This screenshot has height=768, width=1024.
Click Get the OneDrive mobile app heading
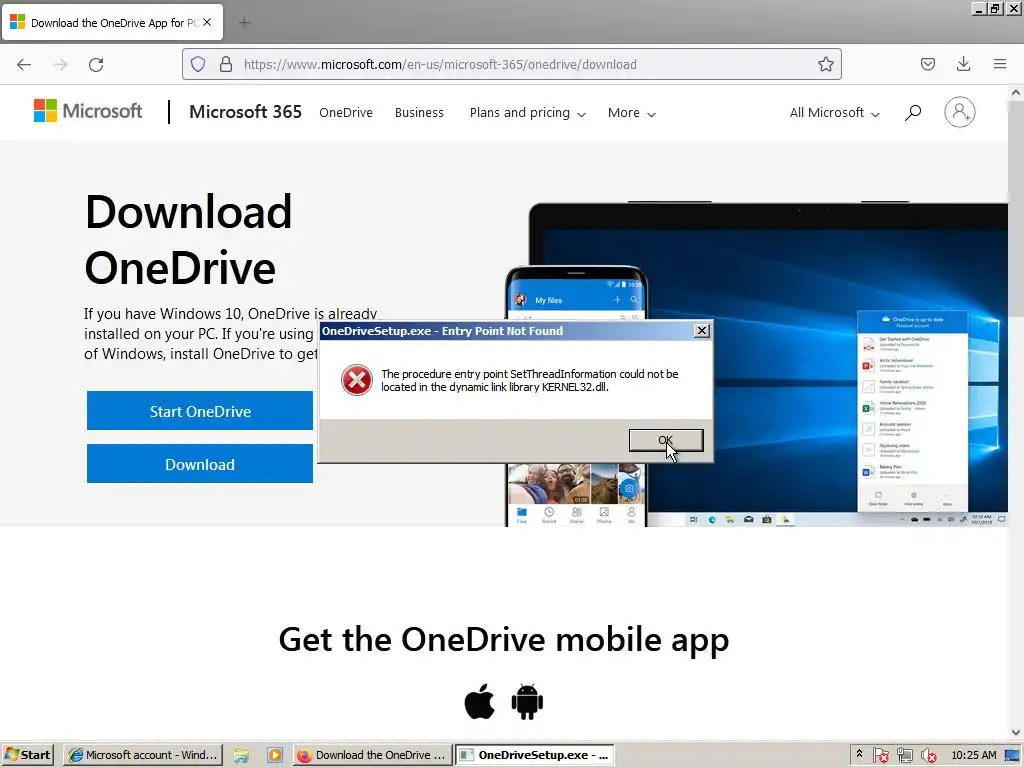pyautogui.click(x=504, y=639)
